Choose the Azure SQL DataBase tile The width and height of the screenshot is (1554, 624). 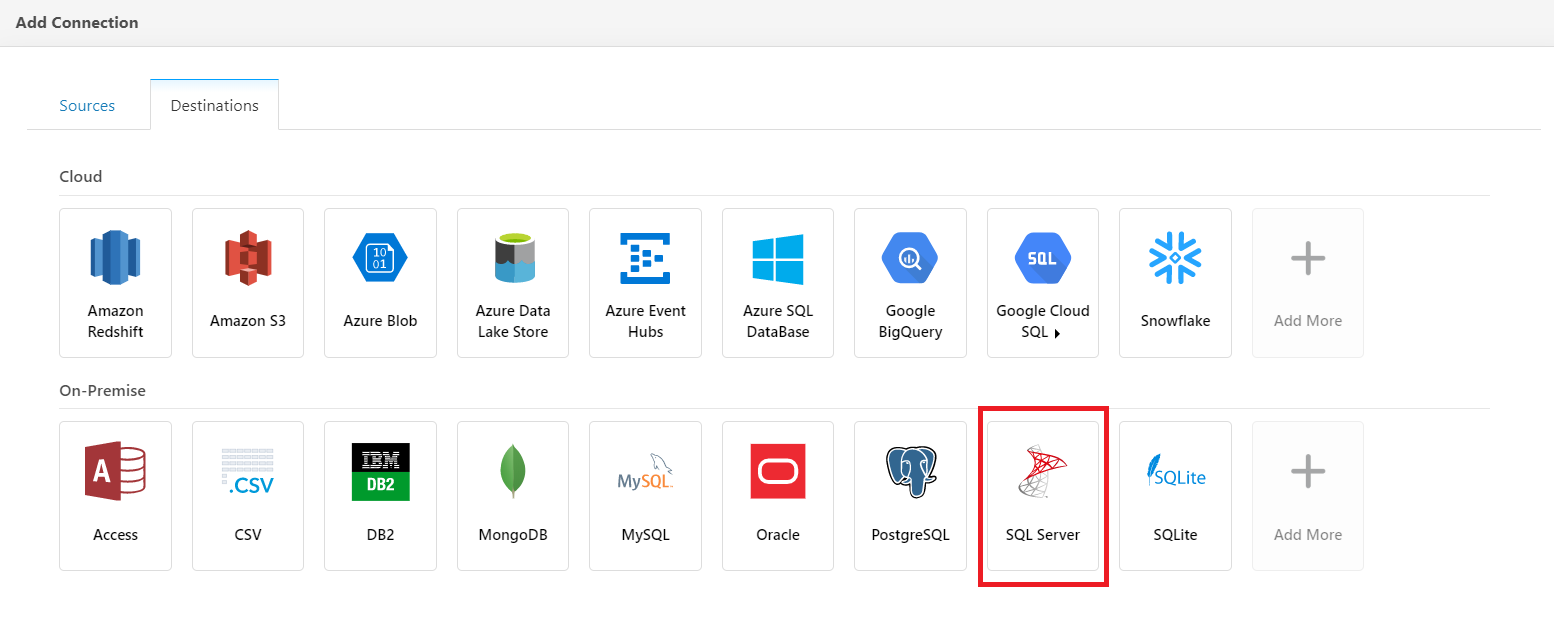(778, 282)
